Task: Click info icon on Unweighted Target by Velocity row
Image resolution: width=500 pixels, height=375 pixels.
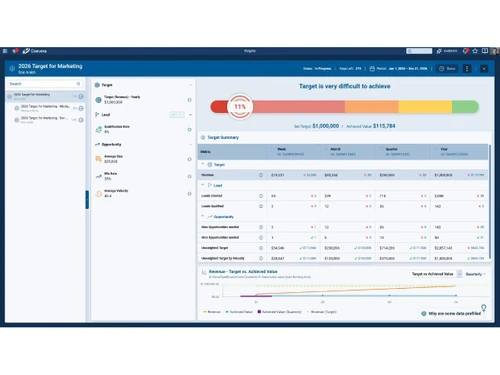Action: click(x=261, y=258)
